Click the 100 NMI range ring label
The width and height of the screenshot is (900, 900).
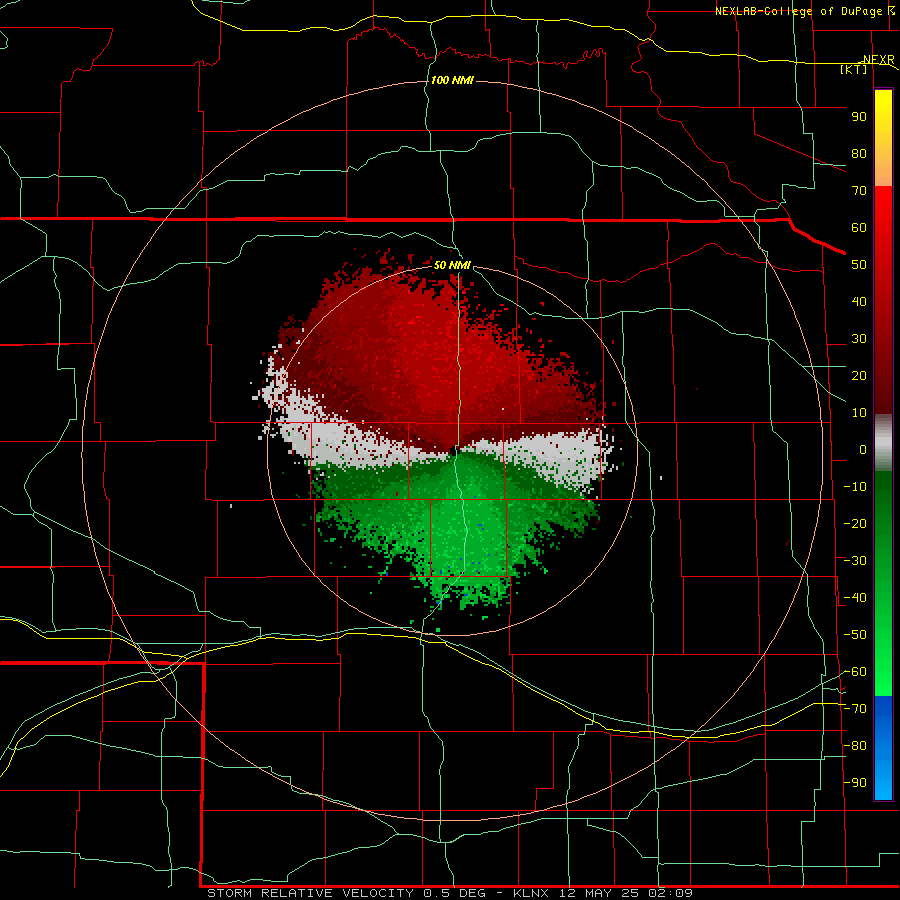point(452,80)
